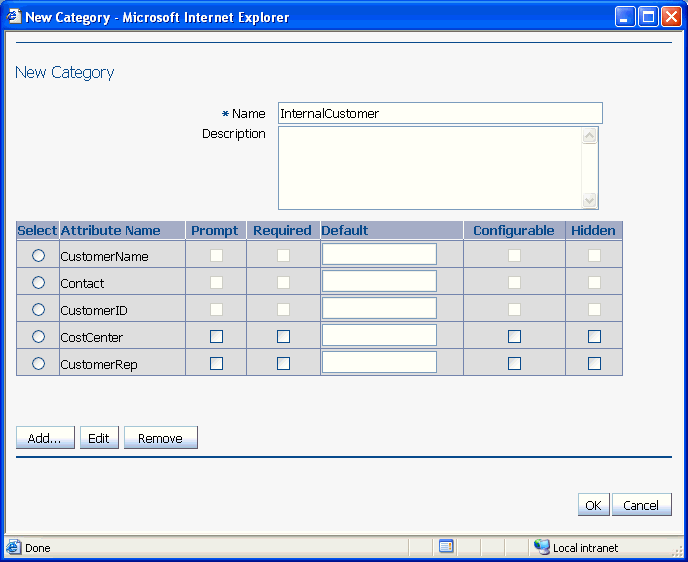Viewport: 688px width, 562px height.
Task: Click the Edit button
Action: (99, 438)
